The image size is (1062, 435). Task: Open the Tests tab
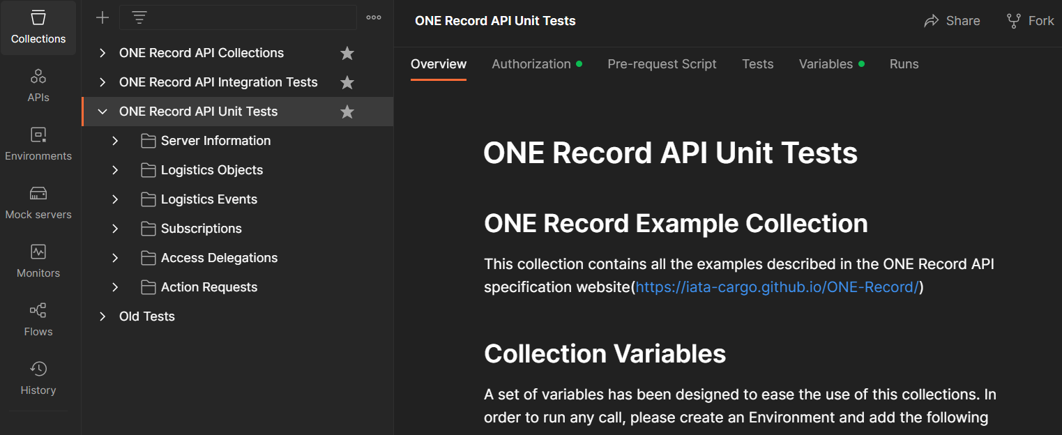click(757, 64)
